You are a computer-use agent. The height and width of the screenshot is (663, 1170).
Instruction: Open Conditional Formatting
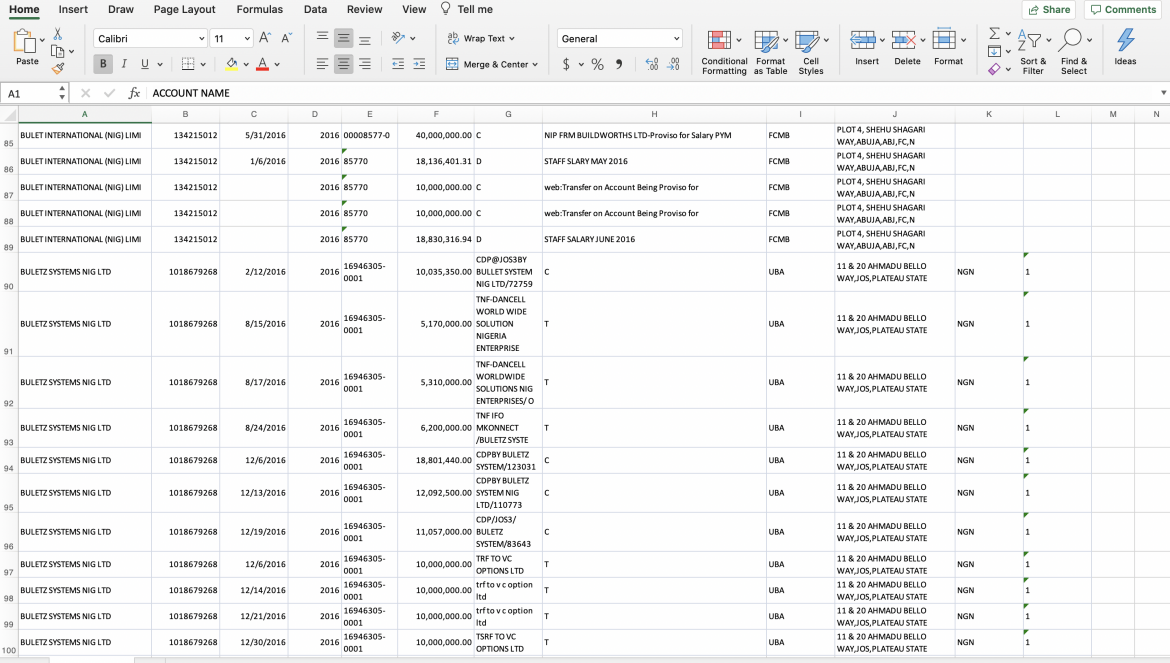(x=724, y=52)
